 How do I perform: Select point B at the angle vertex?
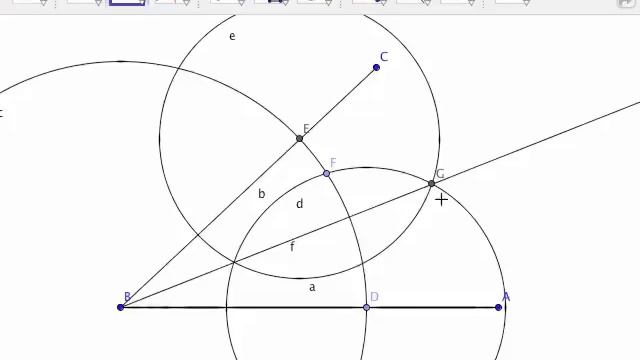click(120, 307)
